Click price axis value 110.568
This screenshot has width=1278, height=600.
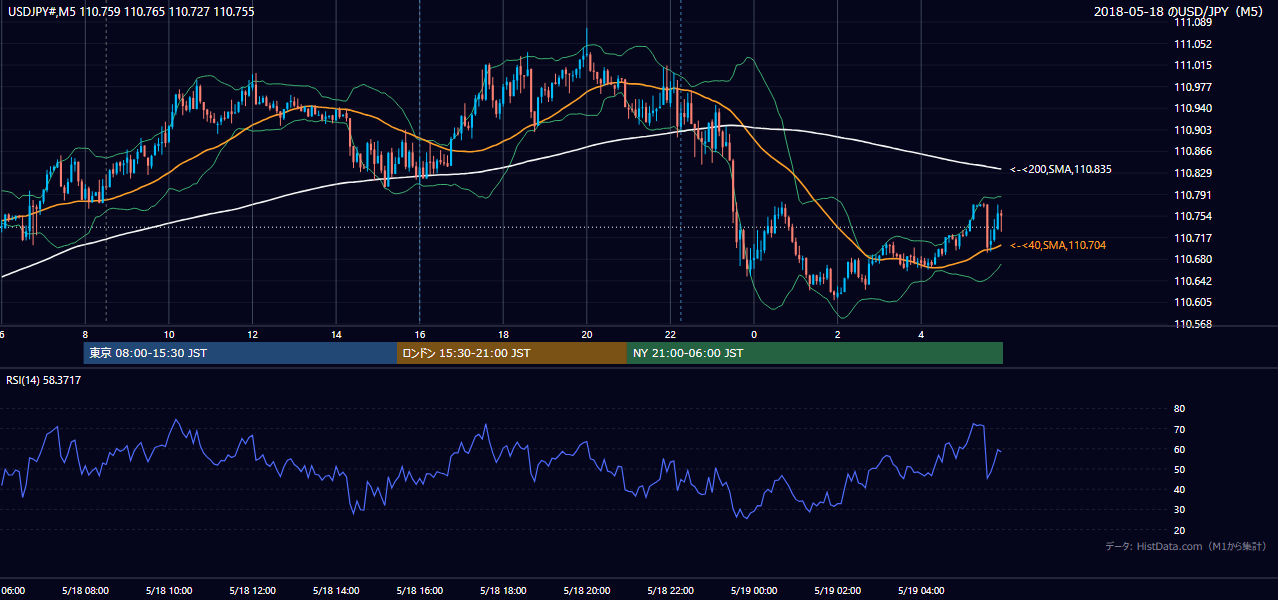click(x=1194, y=325)
